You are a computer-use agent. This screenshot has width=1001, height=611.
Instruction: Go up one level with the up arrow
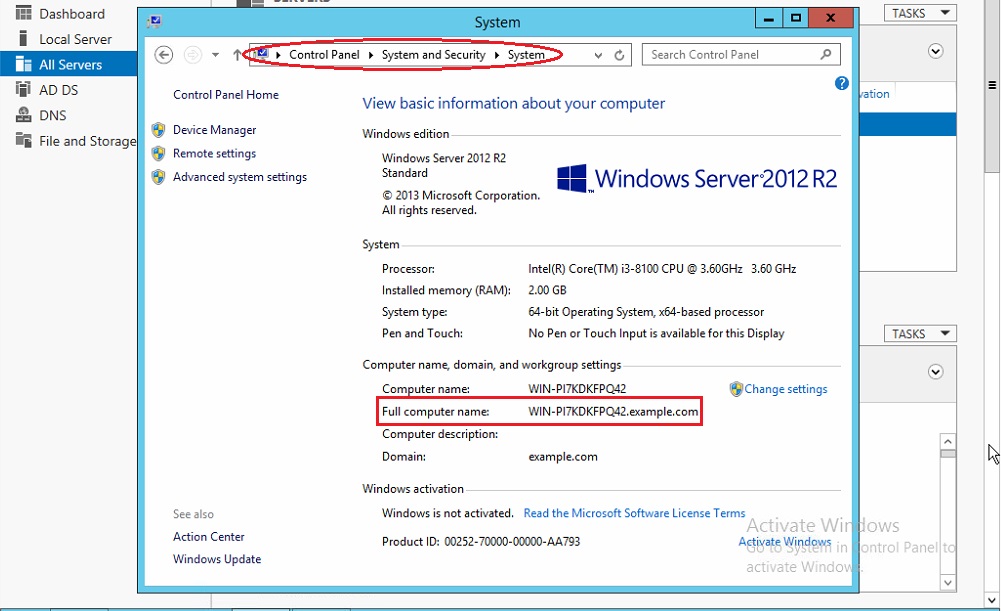(237, 55)
